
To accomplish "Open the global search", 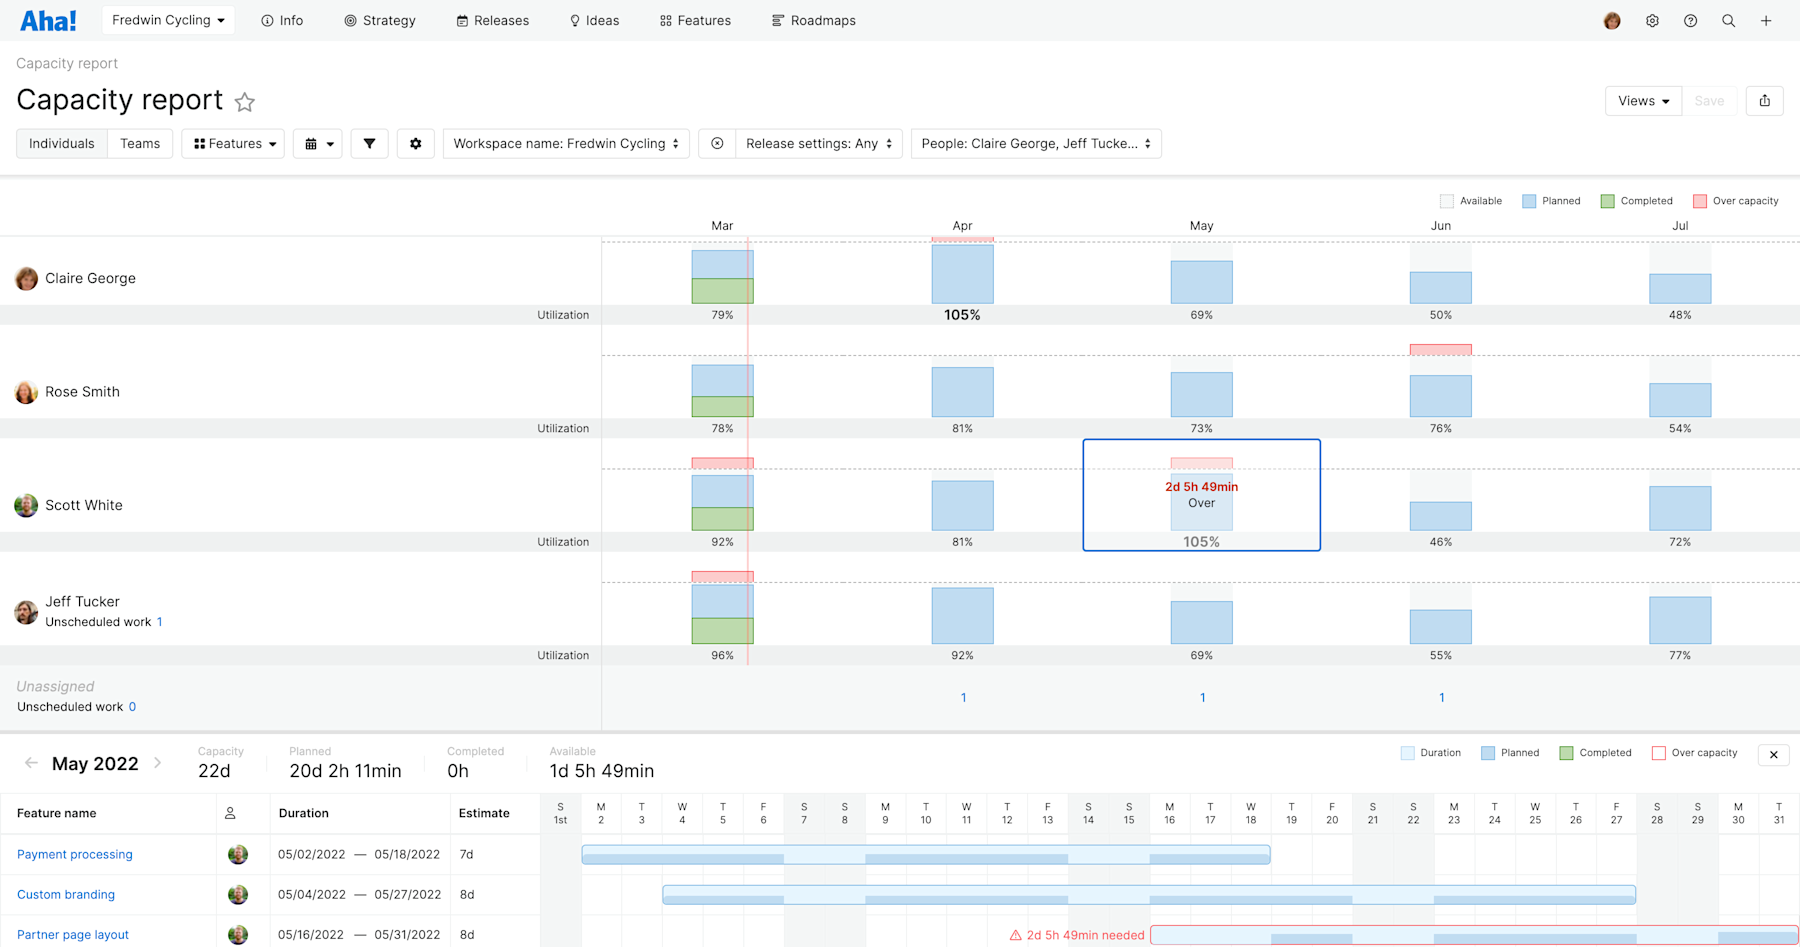I will [1728, 20].
